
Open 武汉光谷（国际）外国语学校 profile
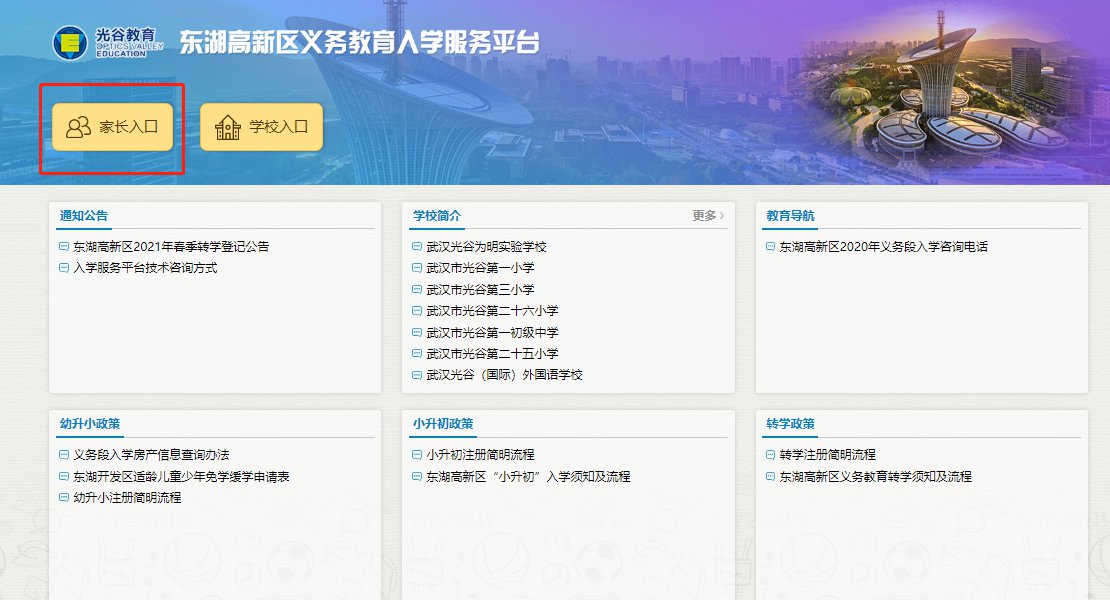(505, 374)
